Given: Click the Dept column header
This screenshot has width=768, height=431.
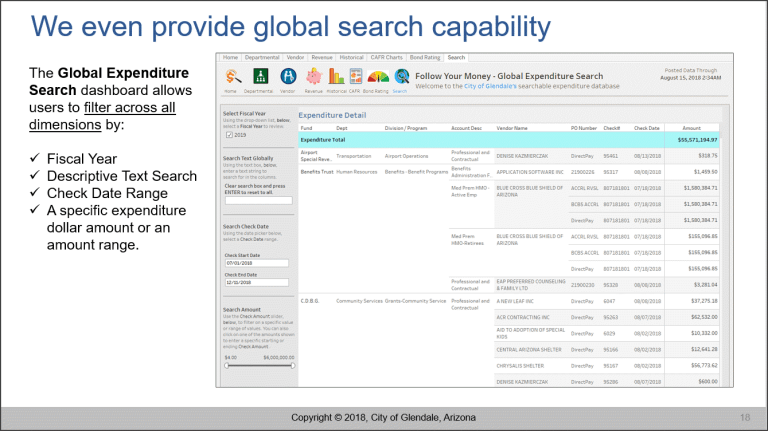Looking at the screenshot, I should click(341, 128).
